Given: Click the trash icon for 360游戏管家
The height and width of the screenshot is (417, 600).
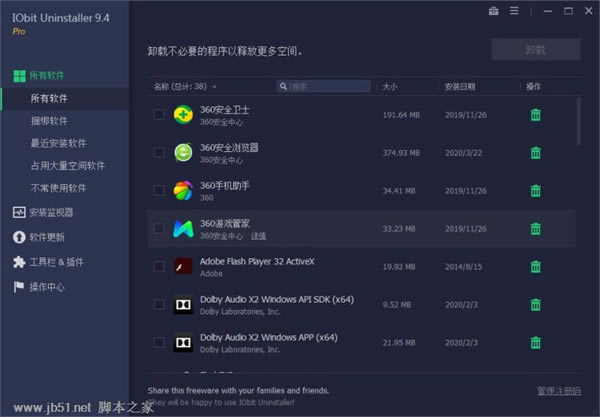Looking at the screenshot, I should point(535,229).
